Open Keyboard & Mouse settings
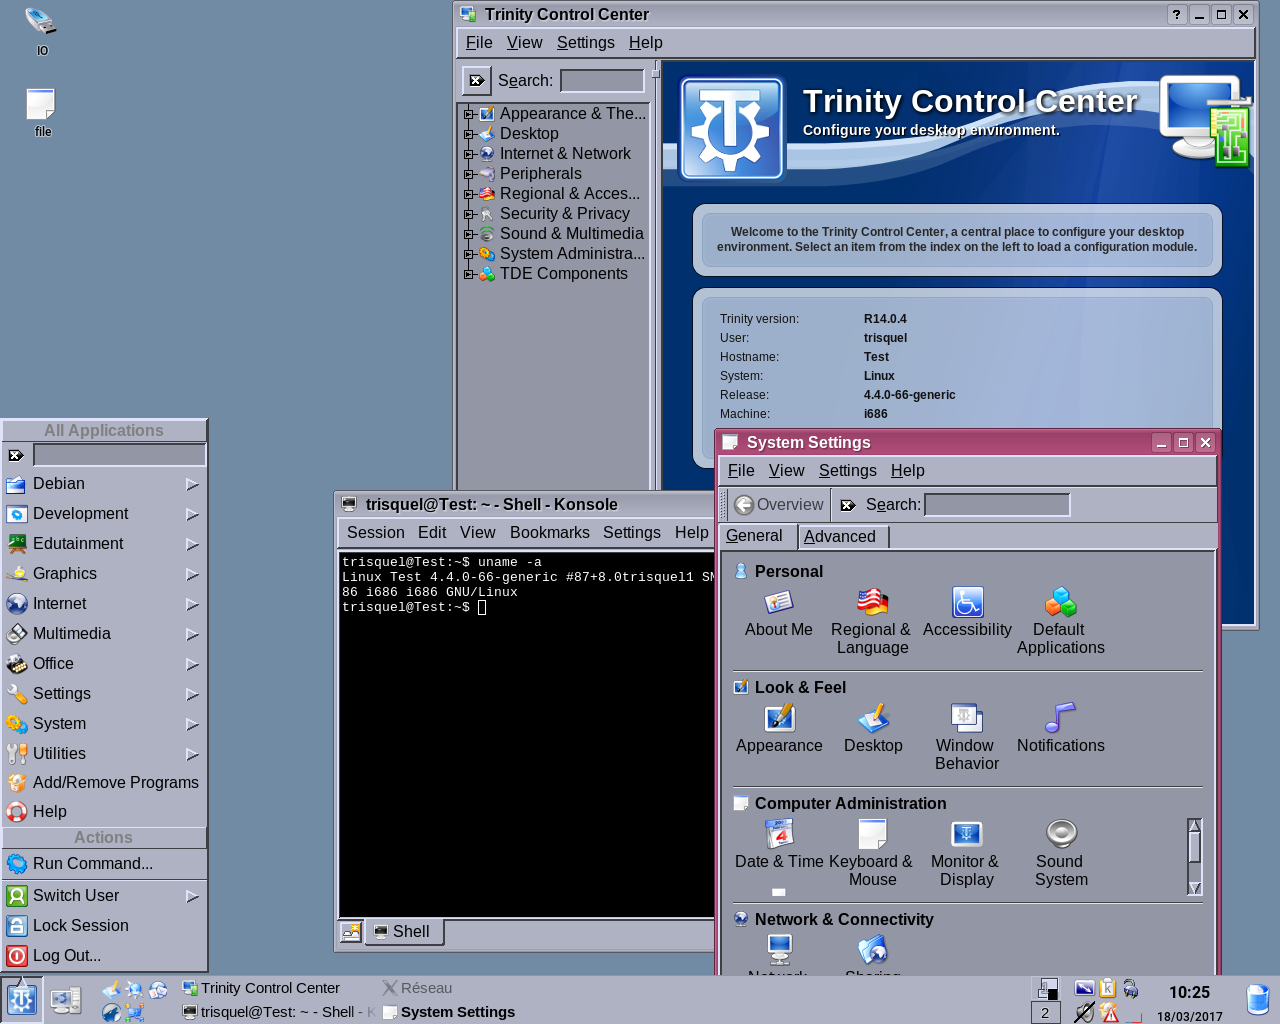Screen dimensions: 1280x1024 pyautogui.click(x=872, y=854)
